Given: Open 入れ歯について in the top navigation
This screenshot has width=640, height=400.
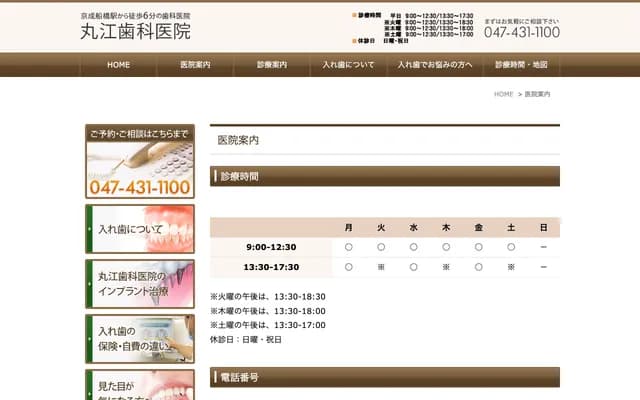Looking at the screenshot, I should [348, 65].
